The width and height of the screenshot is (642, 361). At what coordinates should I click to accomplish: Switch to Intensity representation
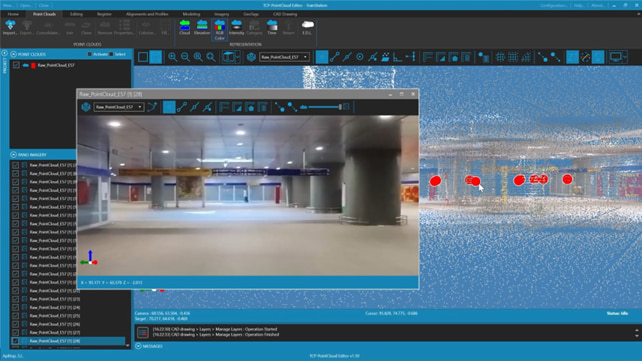236,27
